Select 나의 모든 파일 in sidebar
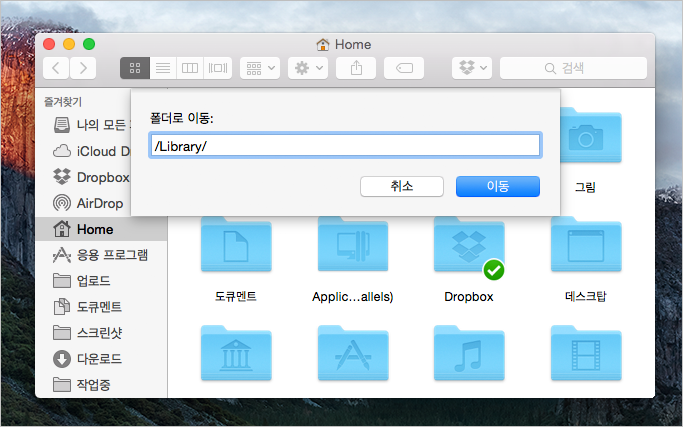The image size is (683, 427). (x=91, y=125)
